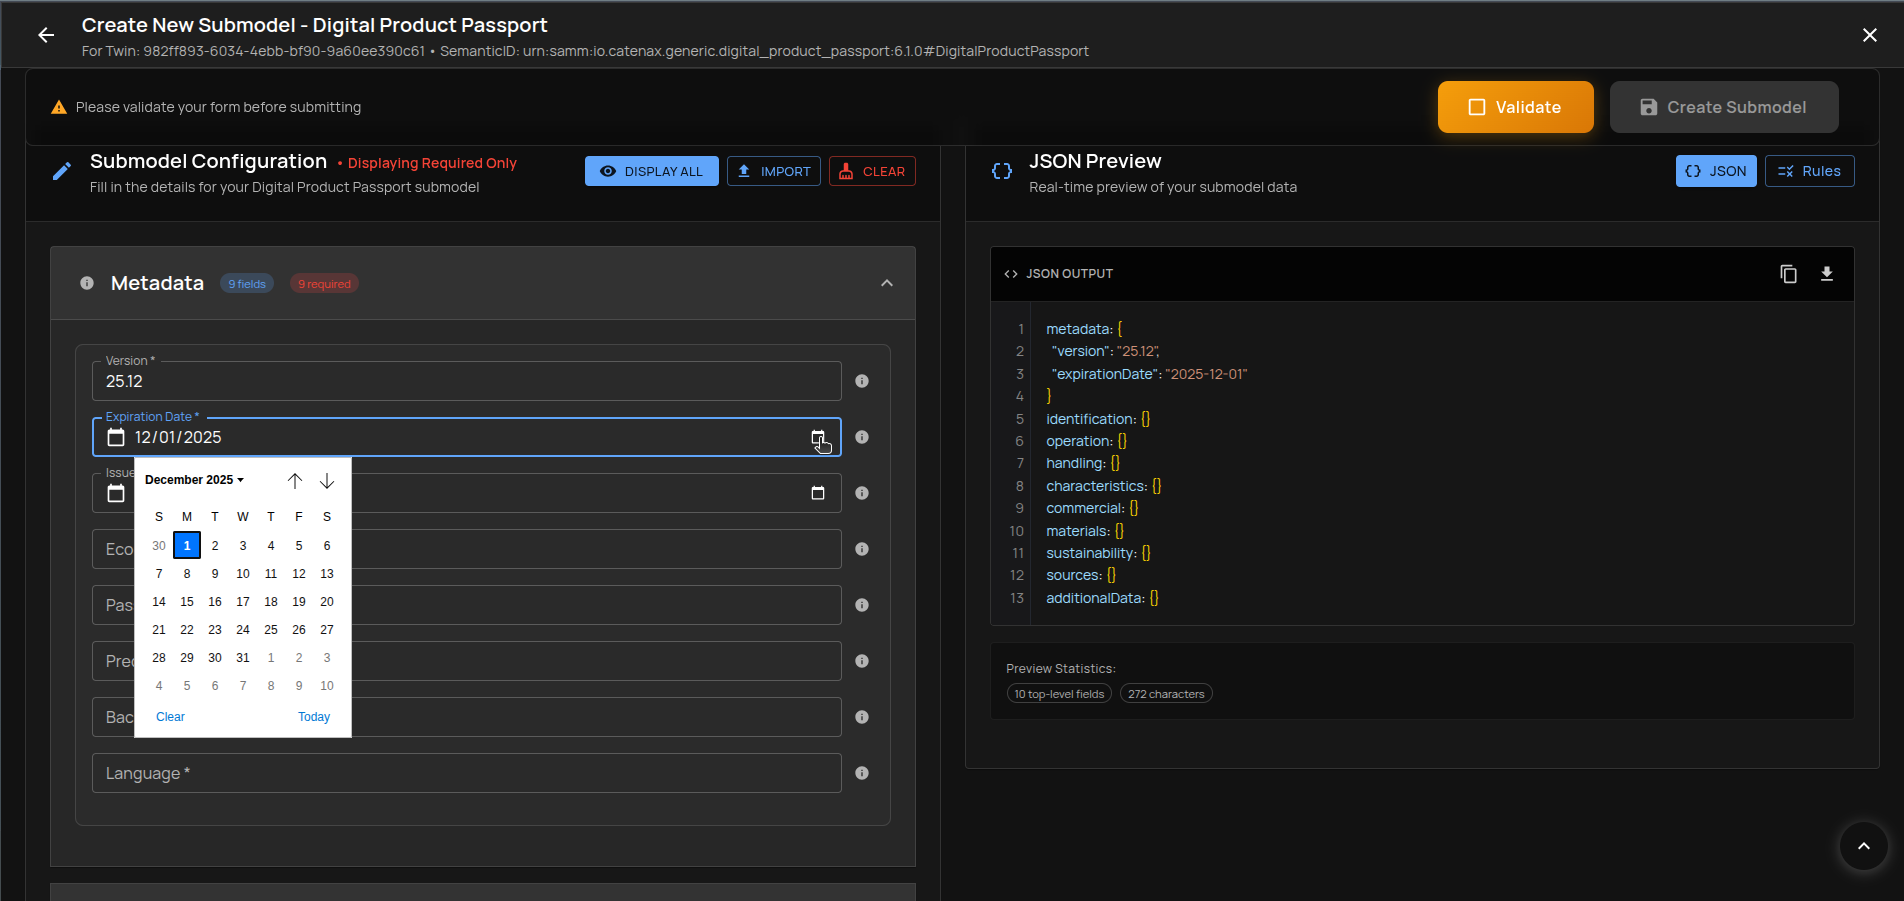
Task: Toggle Display All fields view
Action: coord(651,171)
